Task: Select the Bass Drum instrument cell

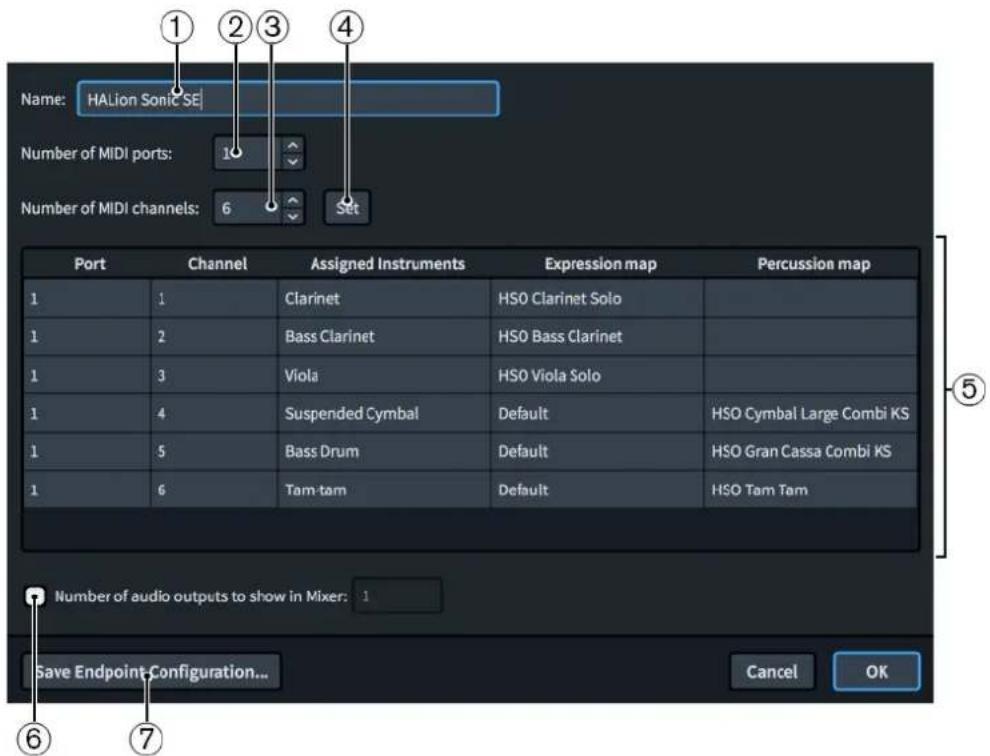Action: (x=384, y=451)
